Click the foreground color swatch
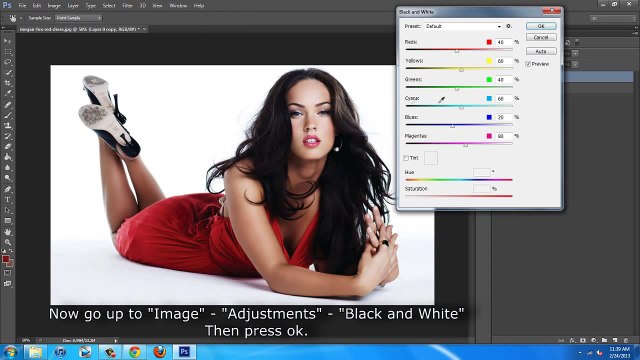Screen dimensions: 640x360 coord(6,259)
